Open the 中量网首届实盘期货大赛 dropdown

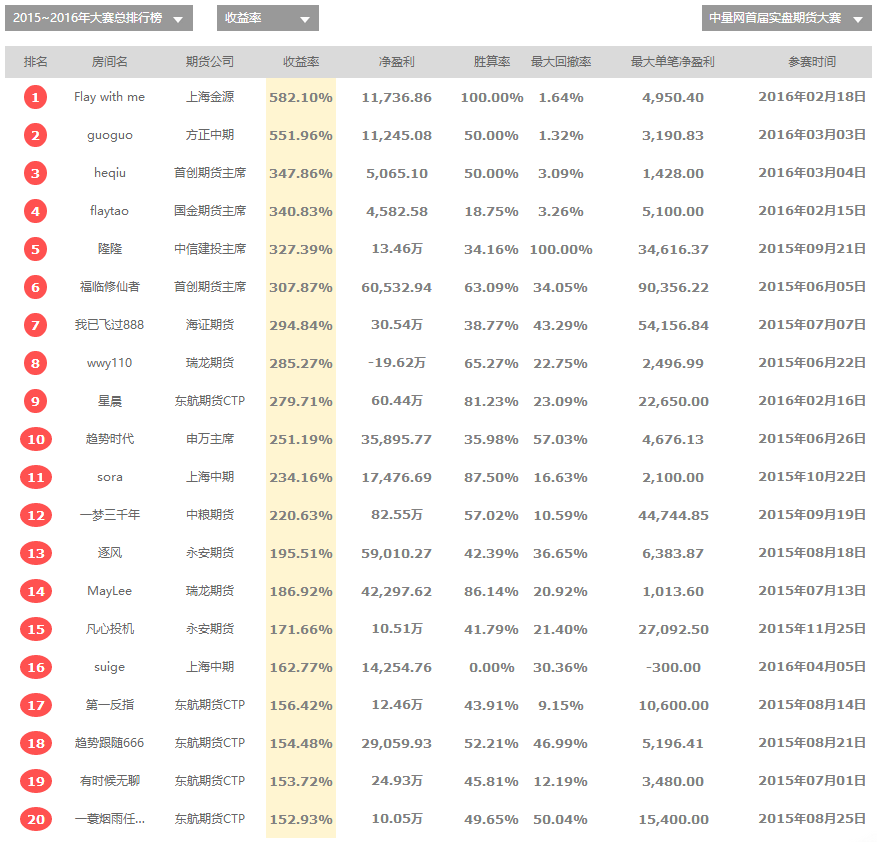pyautogui.click(x=786, y=18)
